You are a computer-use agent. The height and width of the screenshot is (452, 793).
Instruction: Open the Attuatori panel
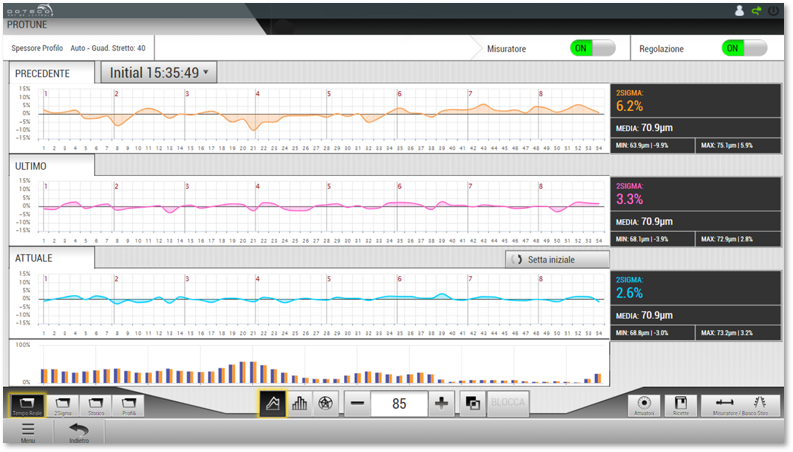click(x=644, y=404)
